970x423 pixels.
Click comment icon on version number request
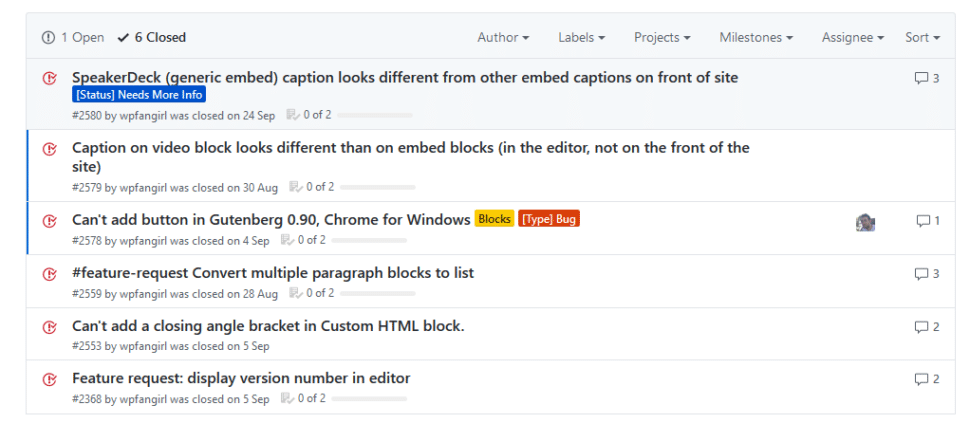[x=922, y=379]
